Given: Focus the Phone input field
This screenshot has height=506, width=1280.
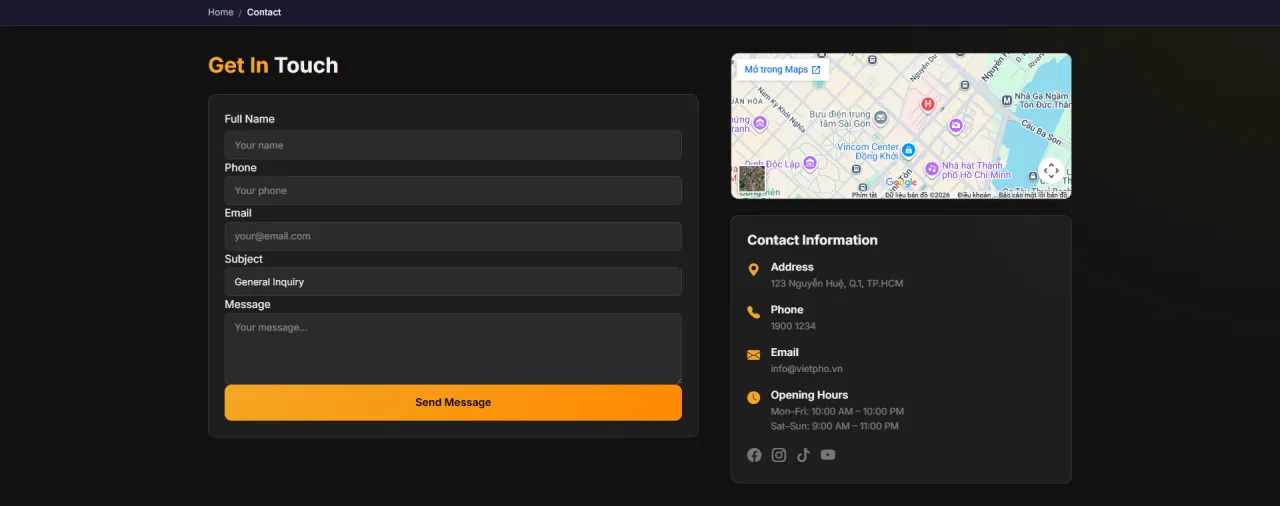Looking at the screenshot, I should tap(453, 190).
